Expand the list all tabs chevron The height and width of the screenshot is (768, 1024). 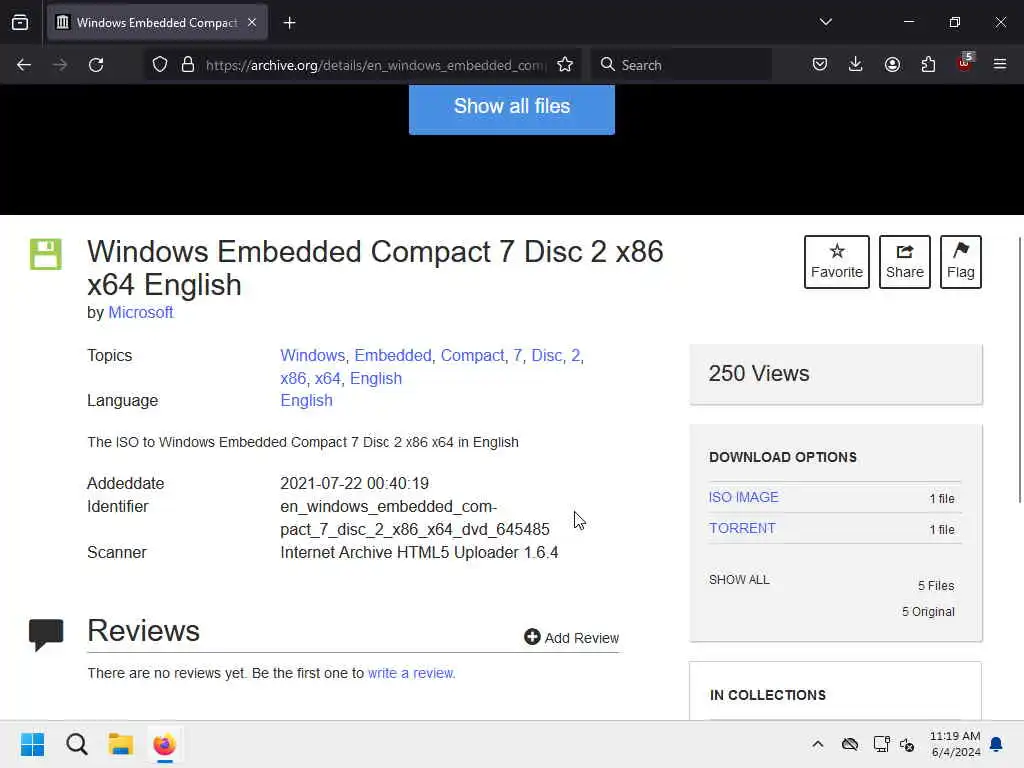(826, 22)
